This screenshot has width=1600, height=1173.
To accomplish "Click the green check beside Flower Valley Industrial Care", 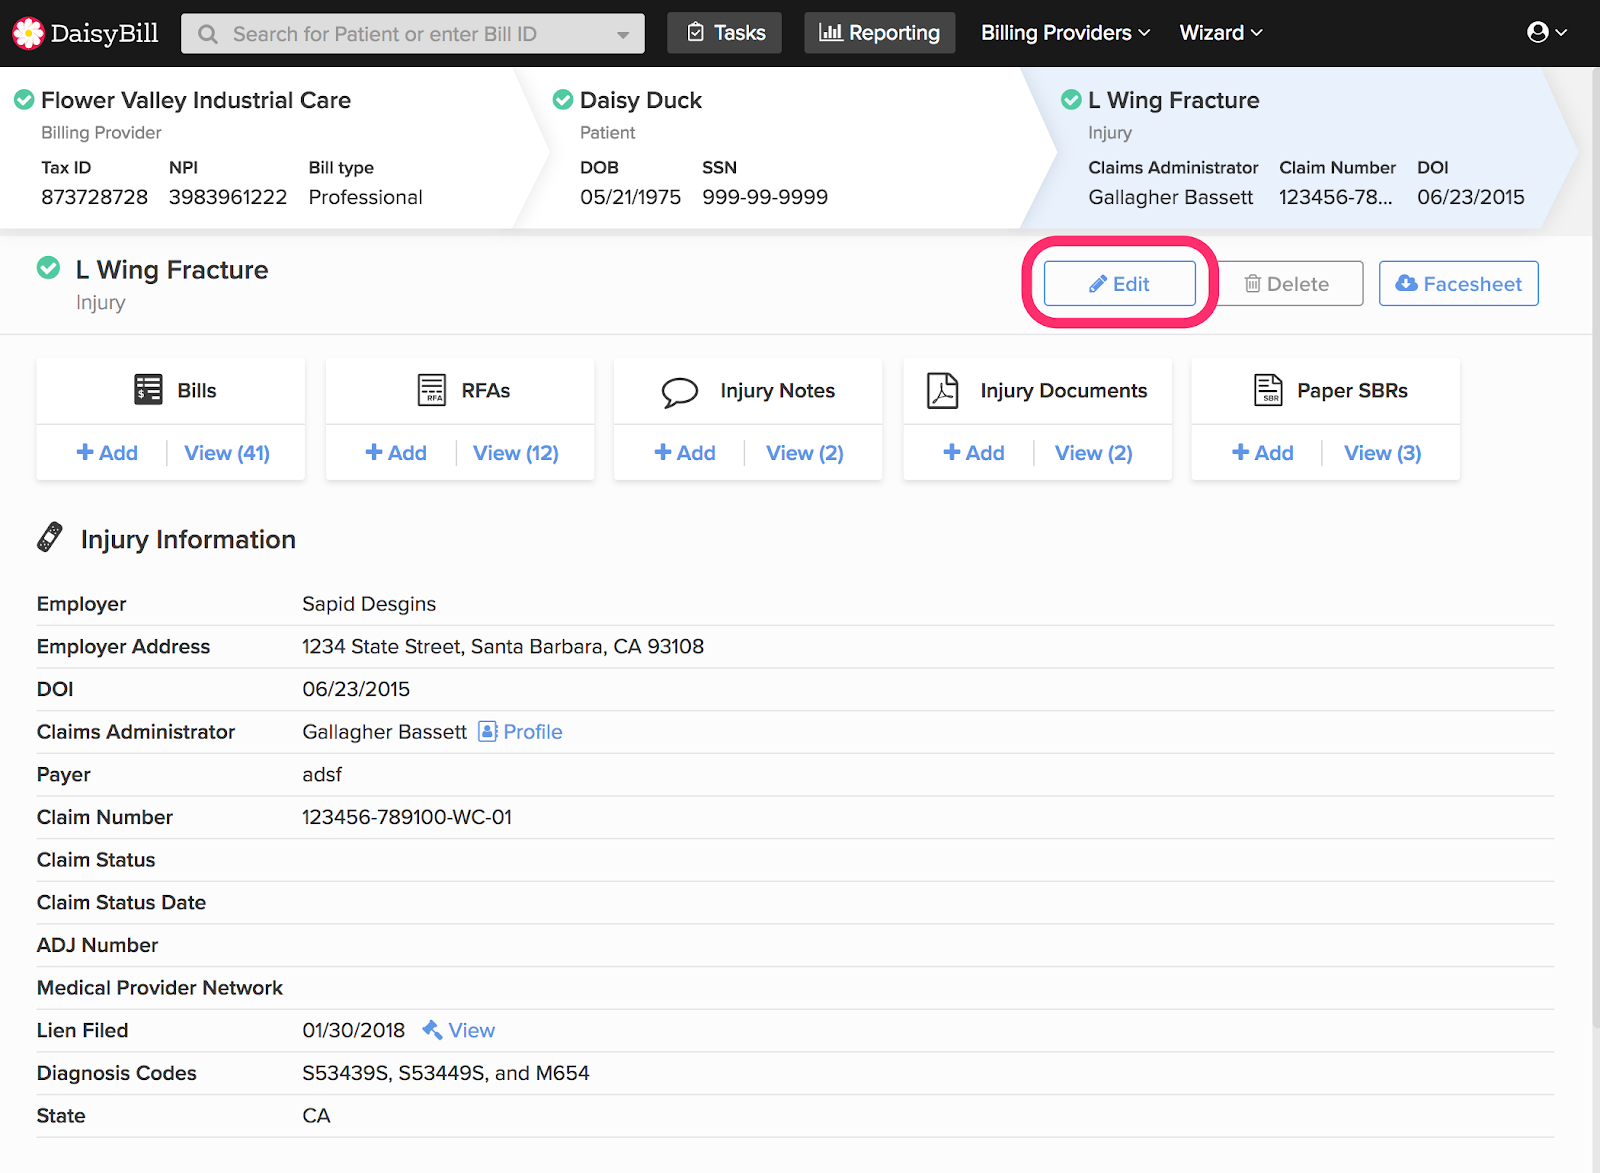I will click(24, 100).
